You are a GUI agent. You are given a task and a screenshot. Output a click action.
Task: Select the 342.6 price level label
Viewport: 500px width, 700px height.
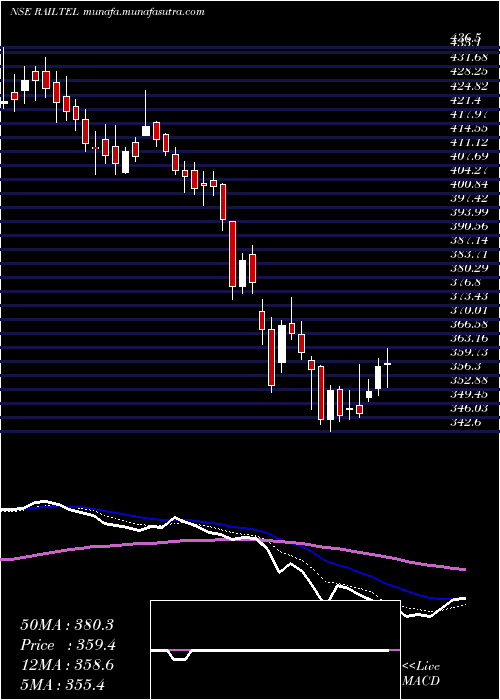click(x=468, y=422)
